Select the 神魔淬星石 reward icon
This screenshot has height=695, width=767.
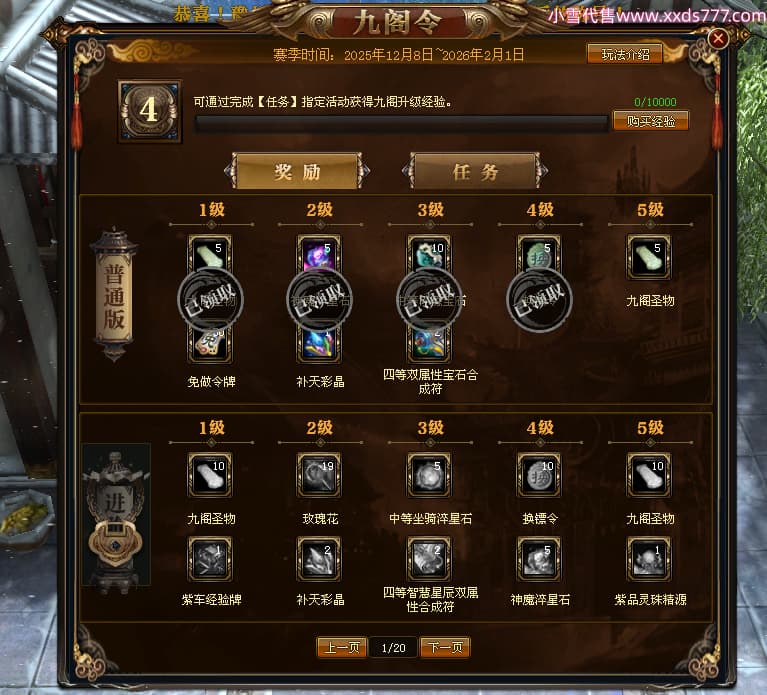pyautogui.click(x=540, y=559)
